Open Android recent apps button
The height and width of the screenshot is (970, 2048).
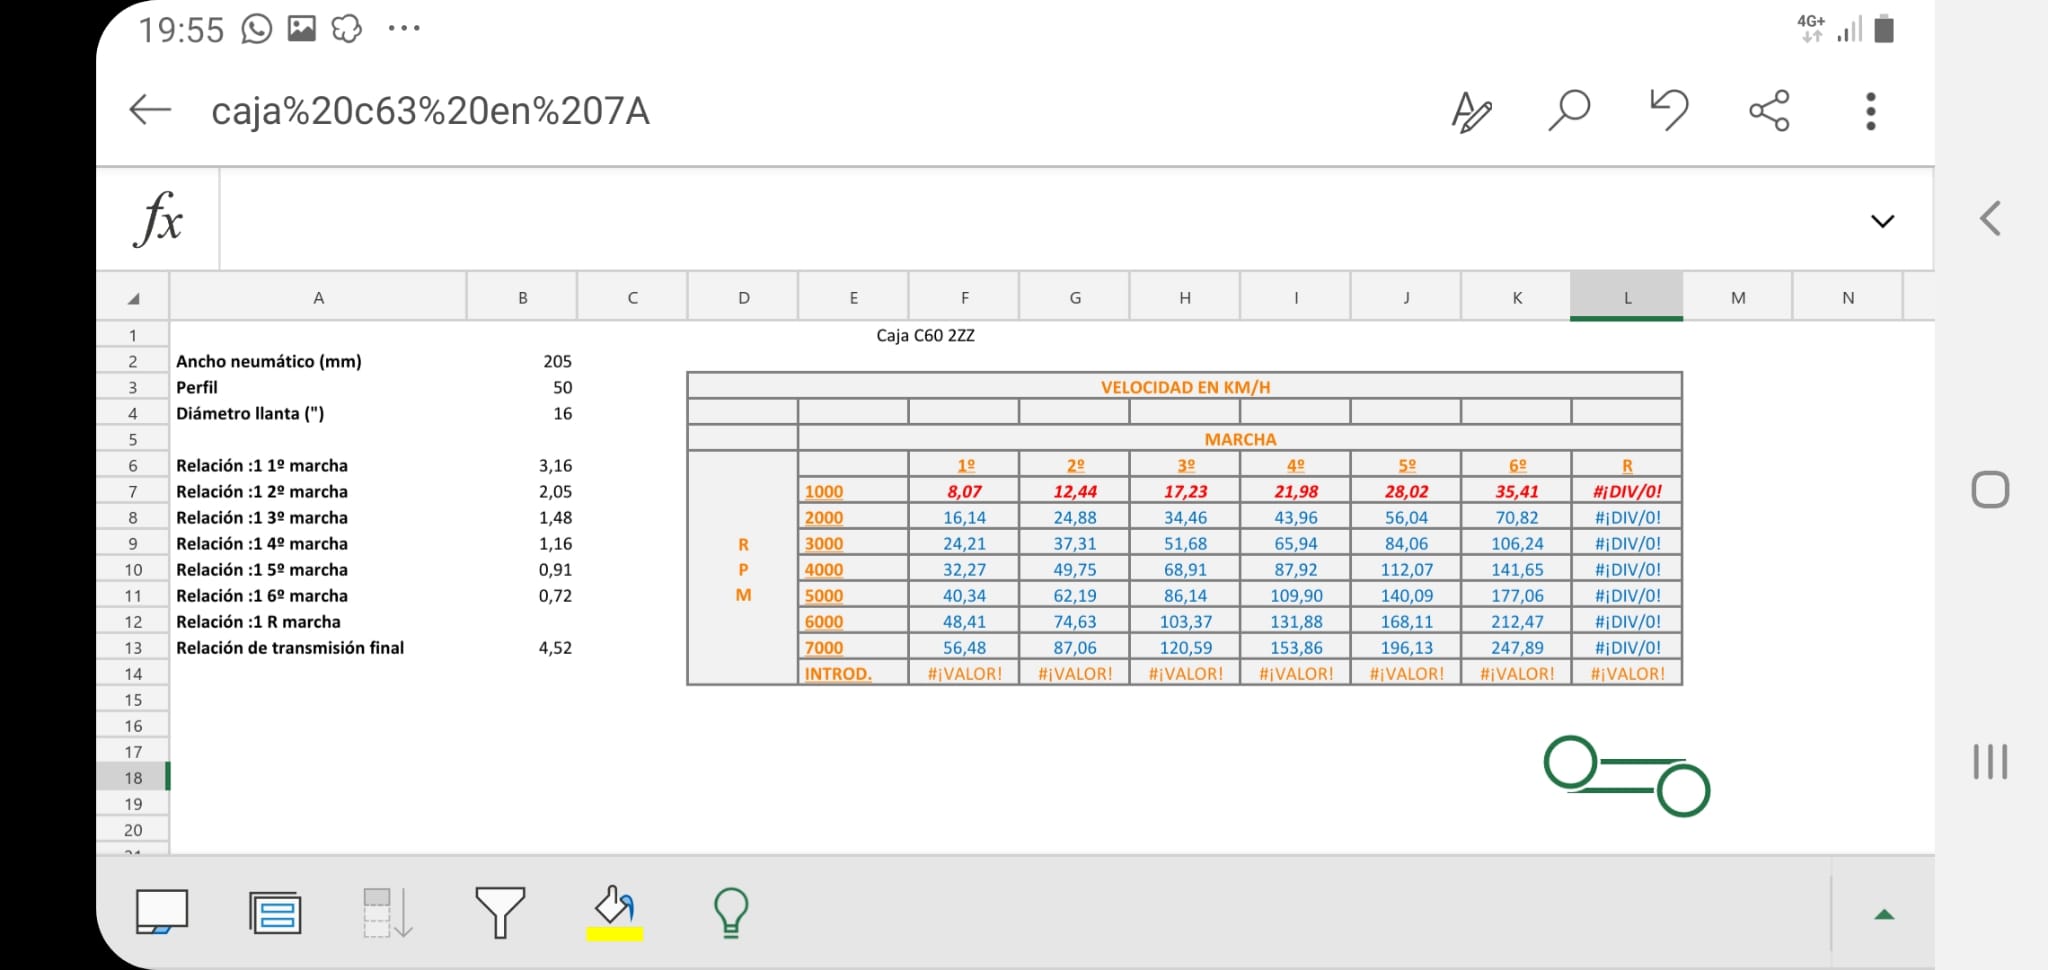[x=1990, y=762]
